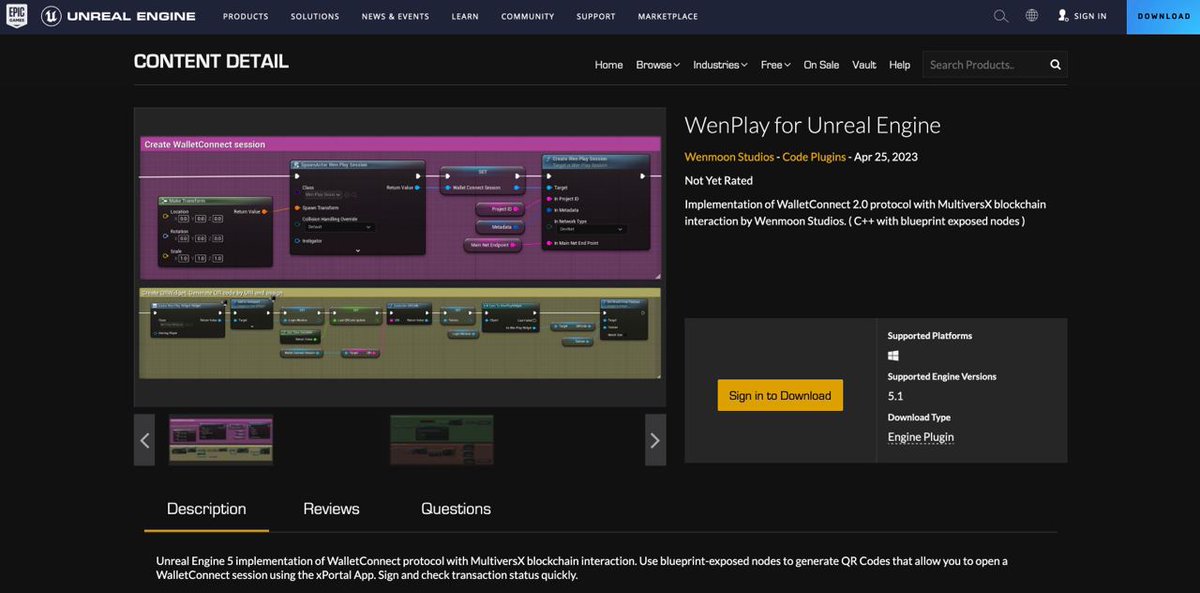The height and width of the screenshot is (593, 1200).
Task: Switch to the Questions tab
Action: [456, 509]
